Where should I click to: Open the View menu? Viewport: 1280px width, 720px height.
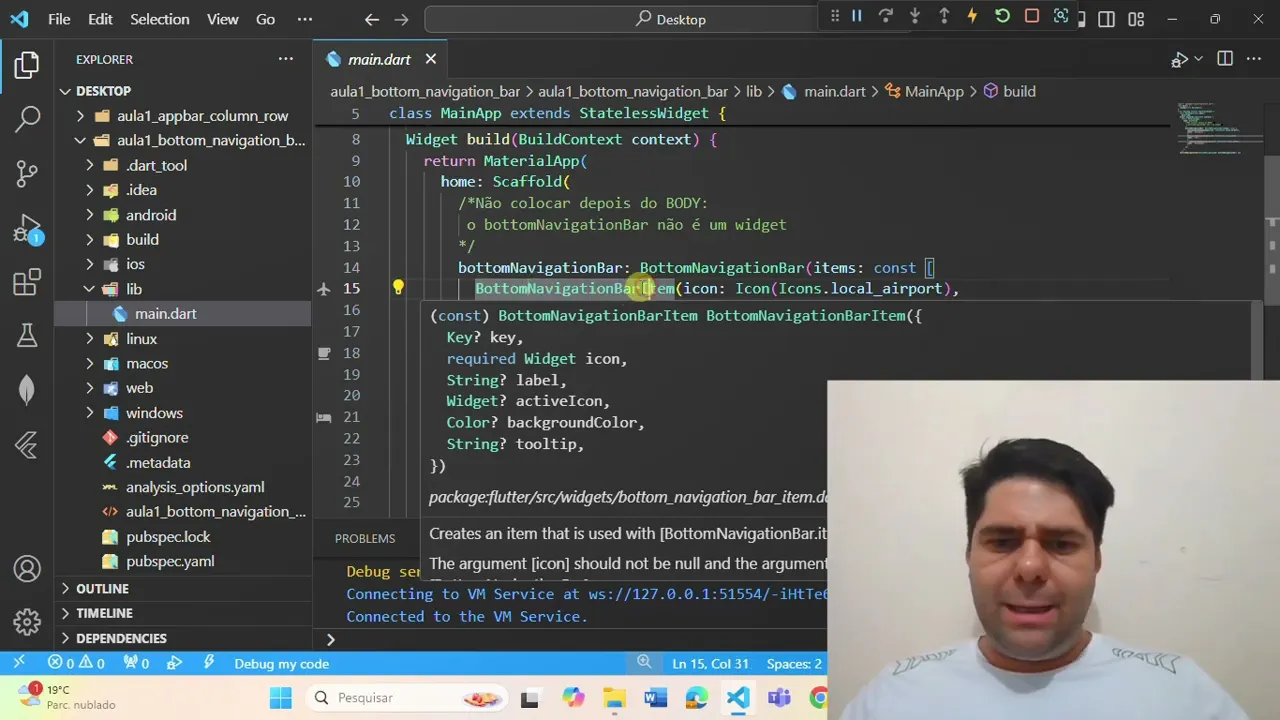click(222, 19)
